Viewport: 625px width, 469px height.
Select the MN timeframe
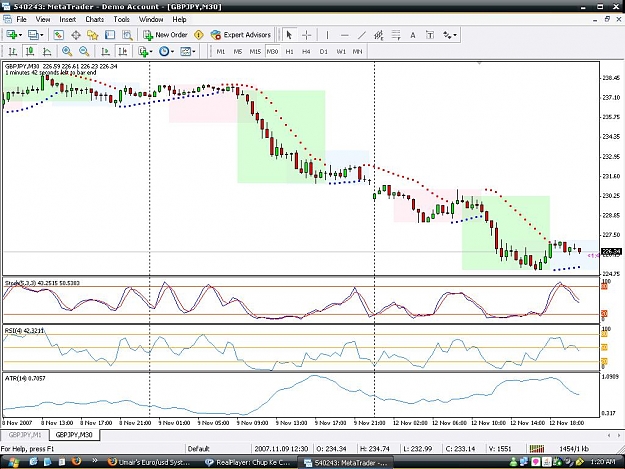[x=358, y=51]
